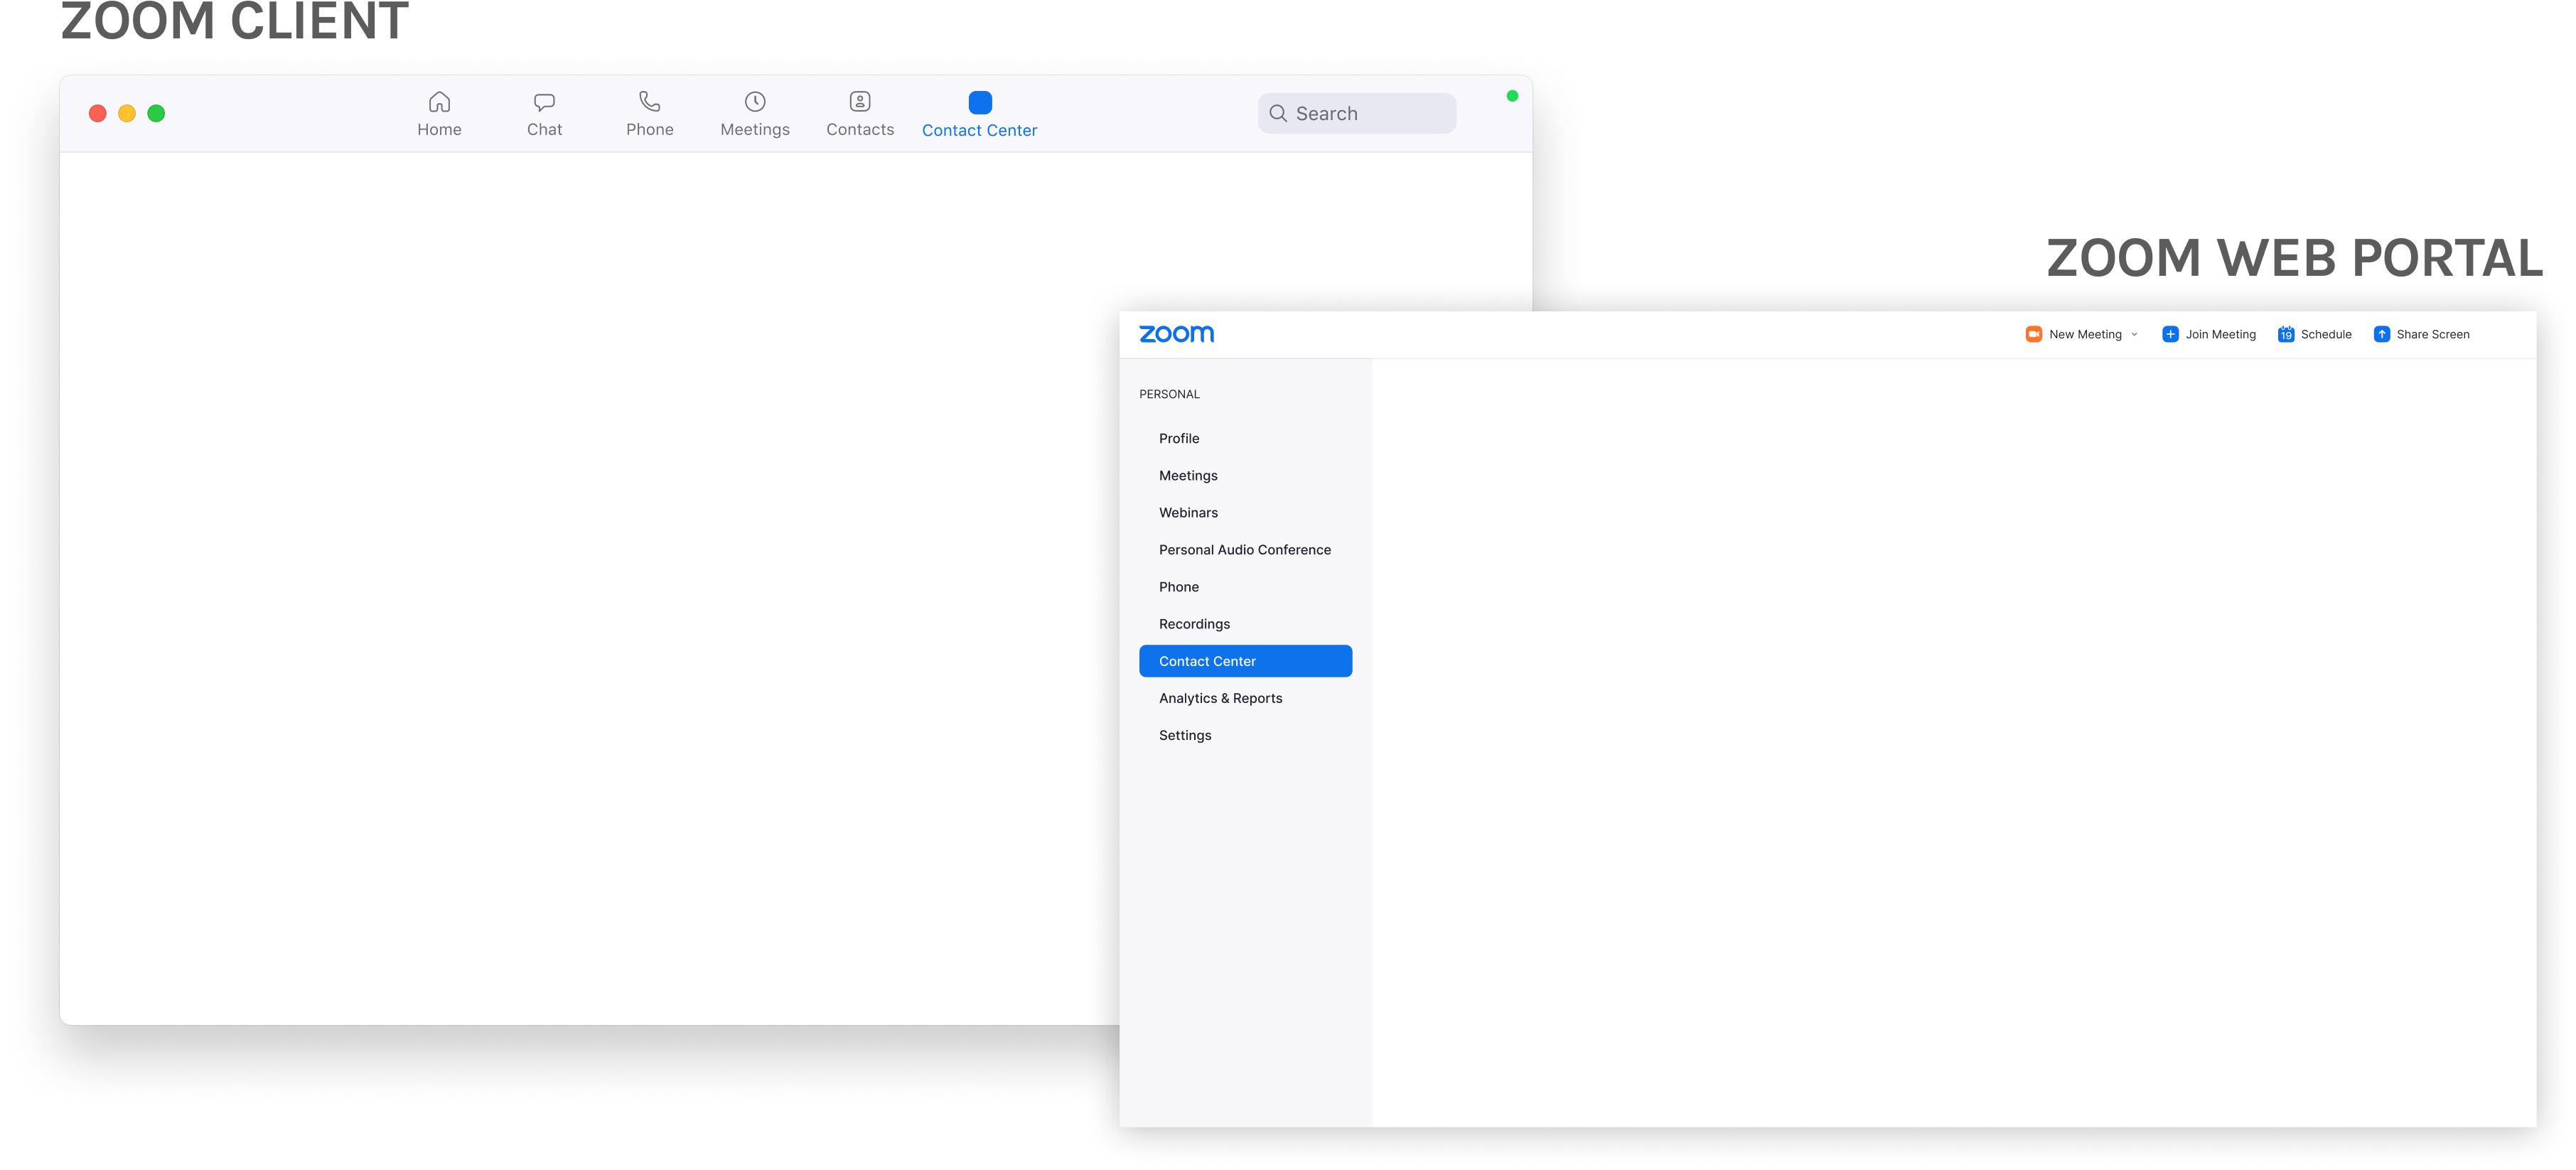Screen dimensions: 2576x1170
Task: Click the Zoom logo in web portal
Action: tap(1176, 334)
